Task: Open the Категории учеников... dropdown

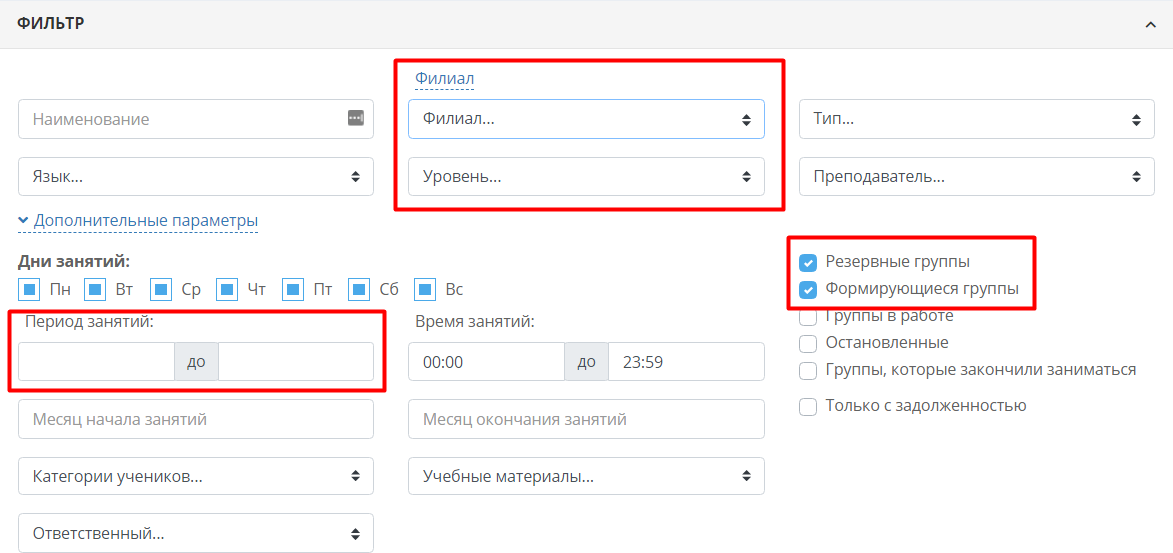Action: point(196,476)
